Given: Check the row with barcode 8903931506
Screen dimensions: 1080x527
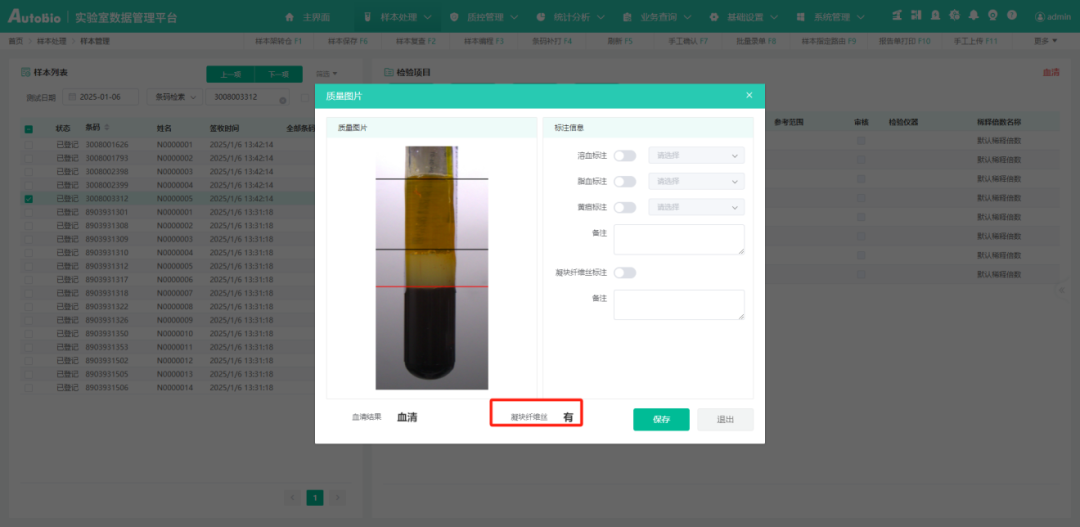Looking at the screenshot, I should coord(28,388).
